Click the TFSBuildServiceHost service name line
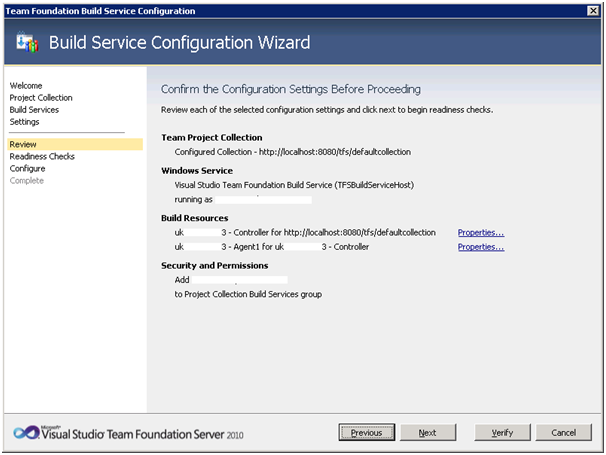606x455 pixels. point(294,185)
